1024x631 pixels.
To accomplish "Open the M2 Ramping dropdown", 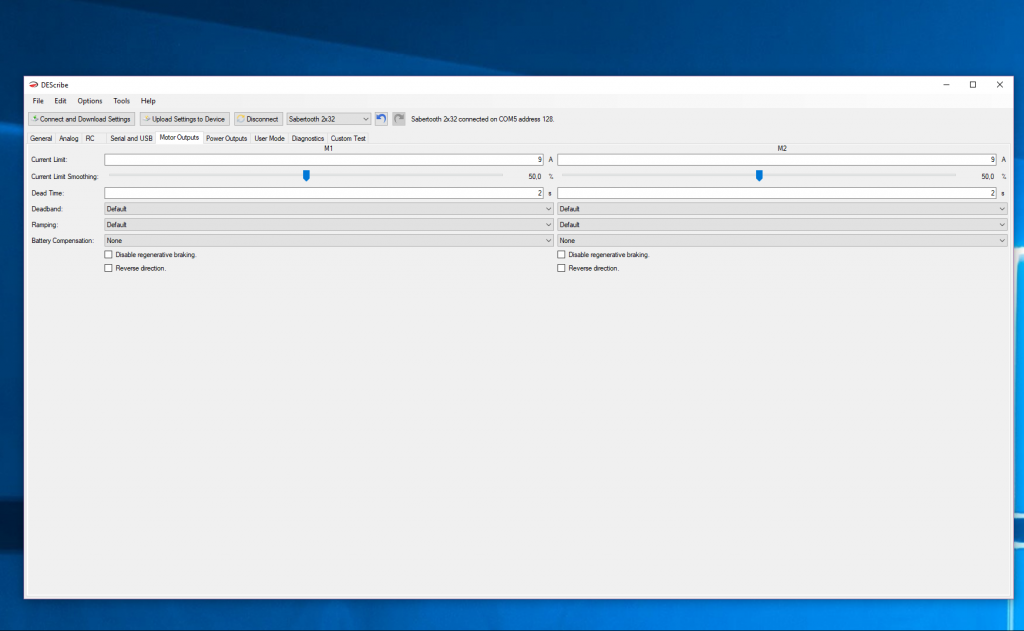I will 782,225.
